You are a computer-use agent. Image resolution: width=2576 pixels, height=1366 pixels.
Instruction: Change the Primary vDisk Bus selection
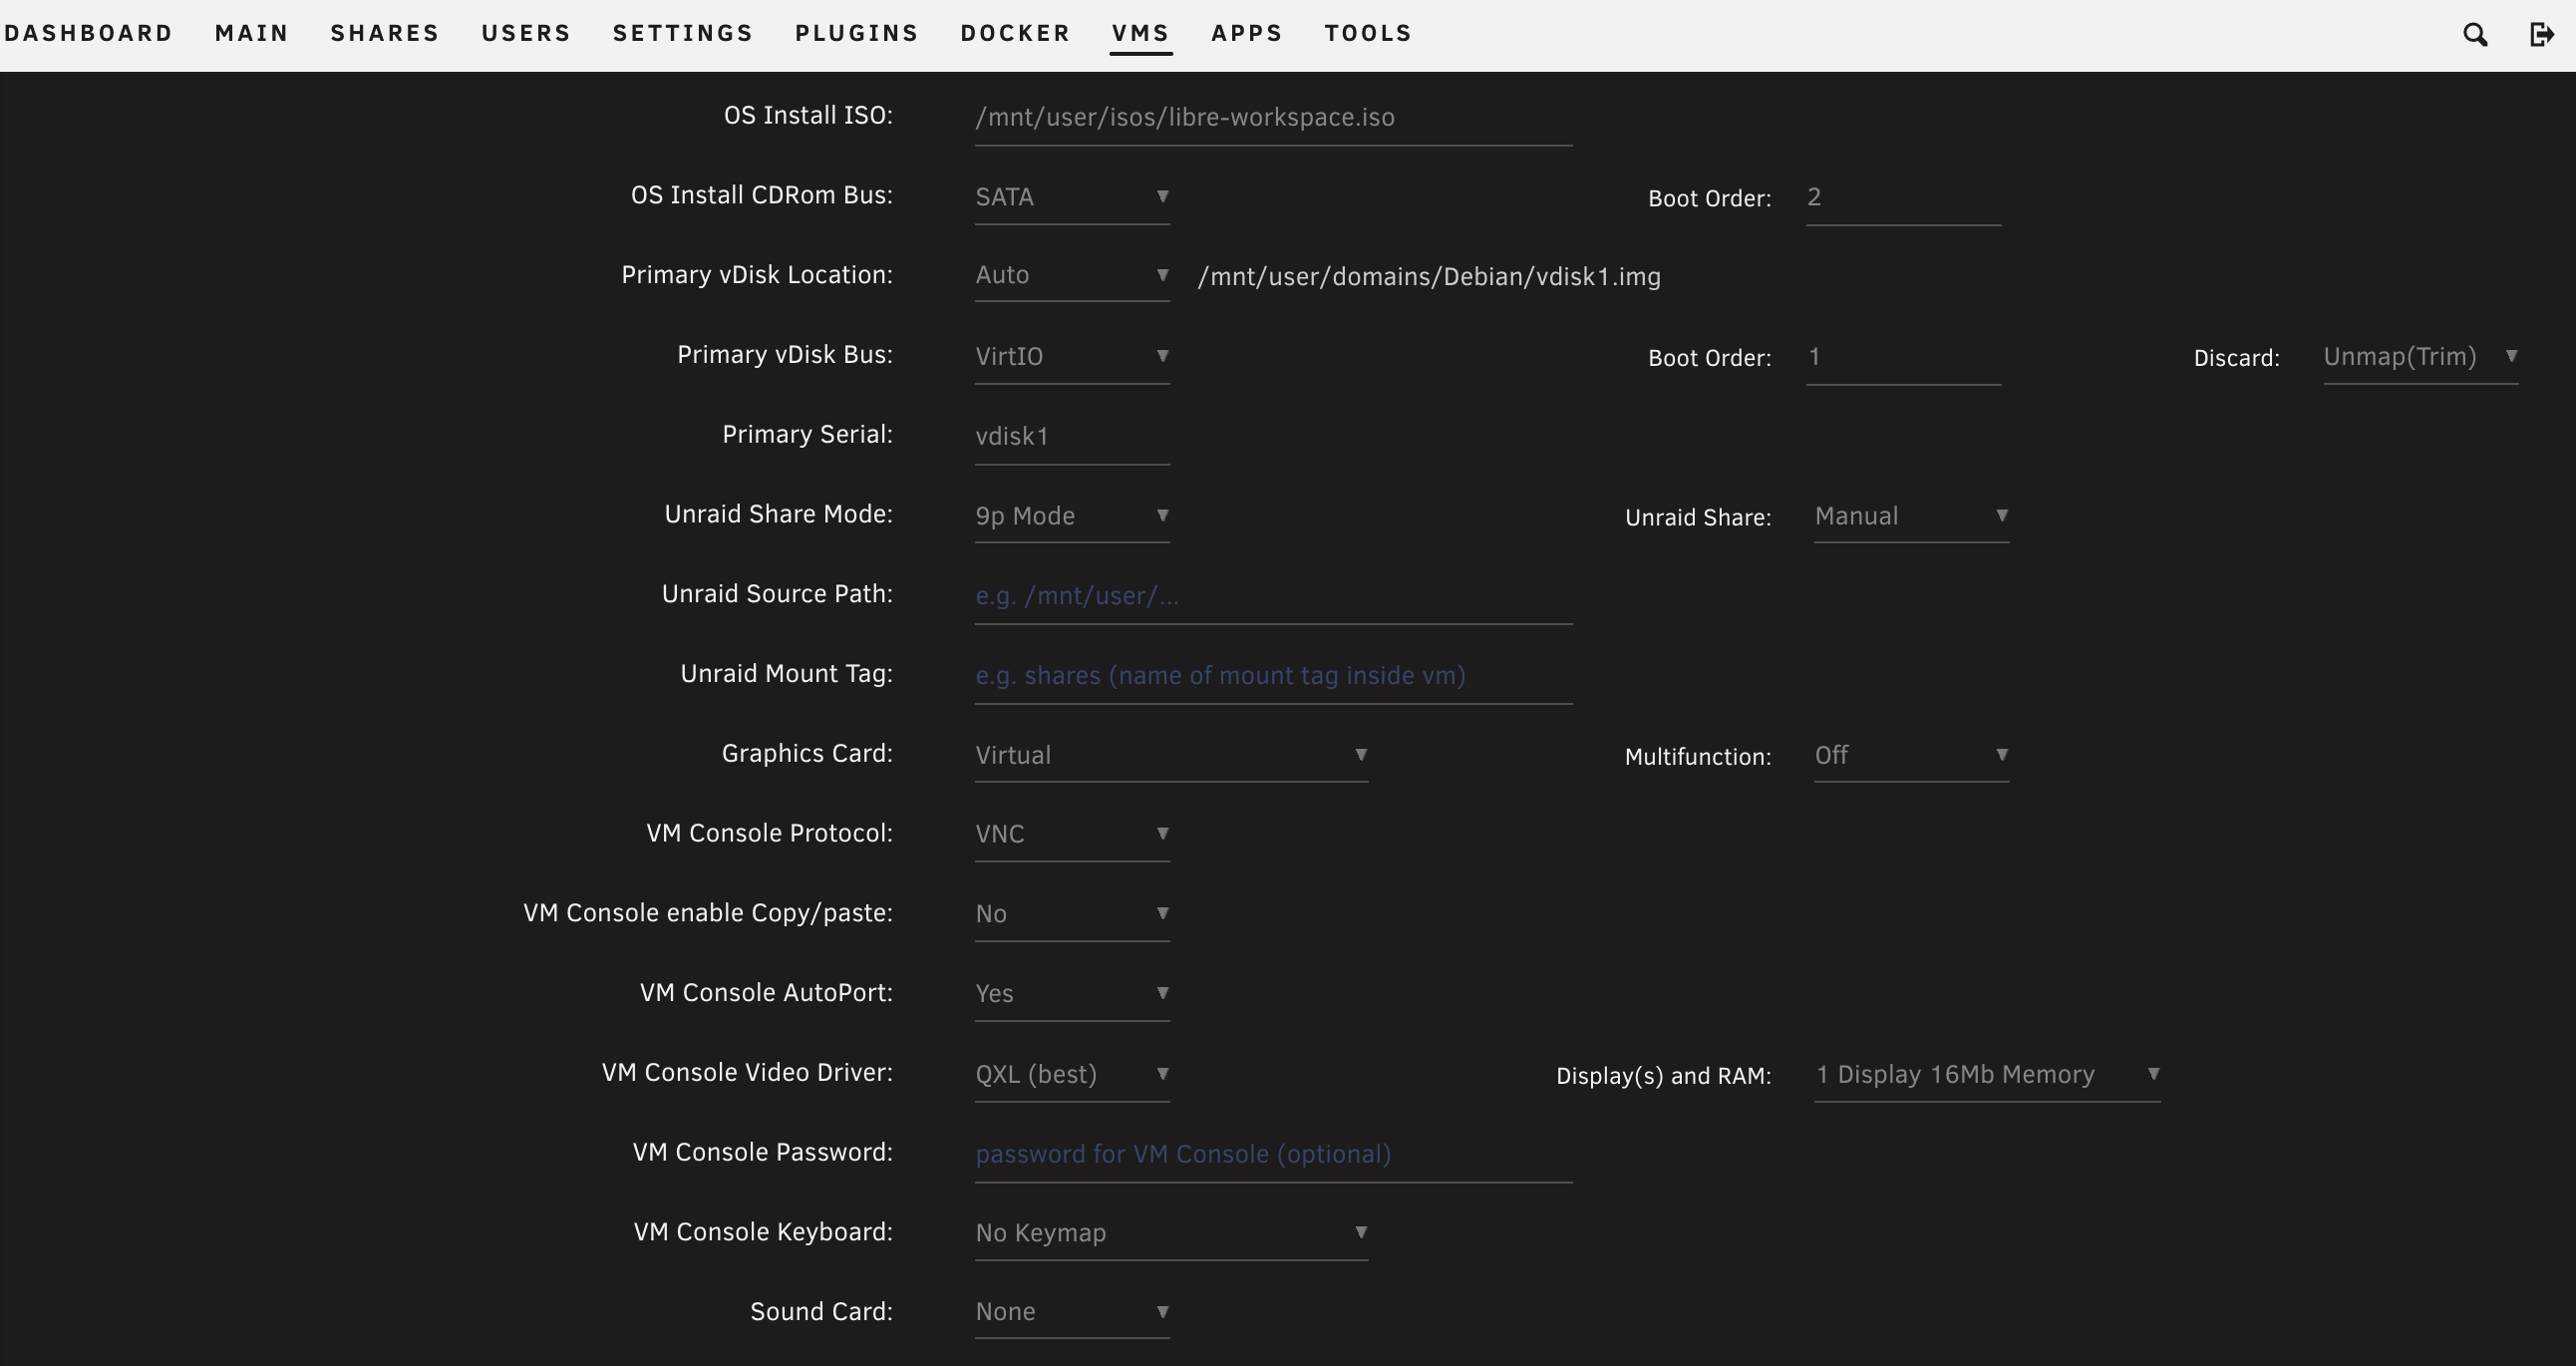click(x=1071, y=357)
